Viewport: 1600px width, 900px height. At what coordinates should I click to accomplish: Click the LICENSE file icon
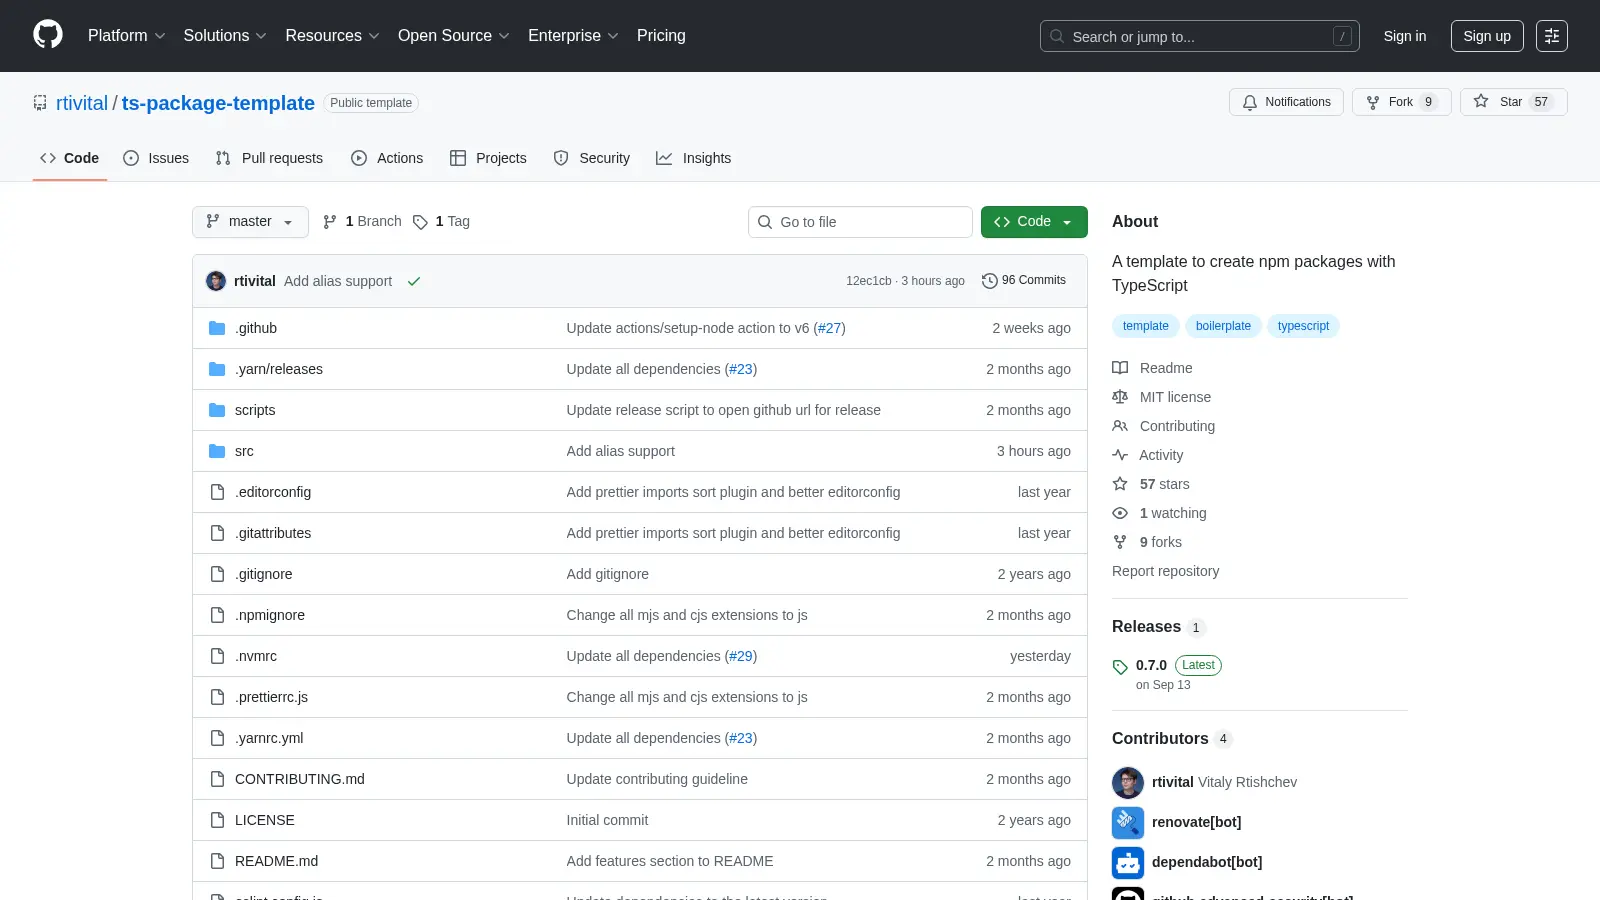(x=217, y=820)
